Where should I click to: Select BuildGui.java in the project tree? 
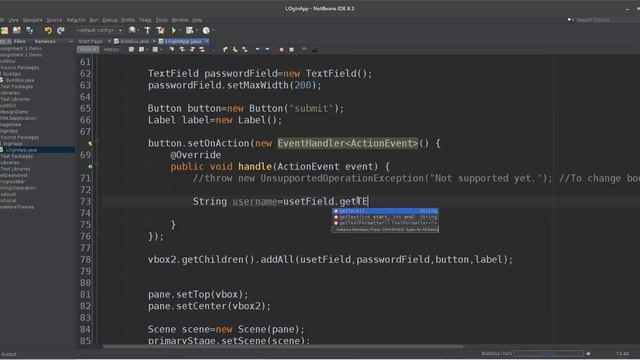pos(20,80)
